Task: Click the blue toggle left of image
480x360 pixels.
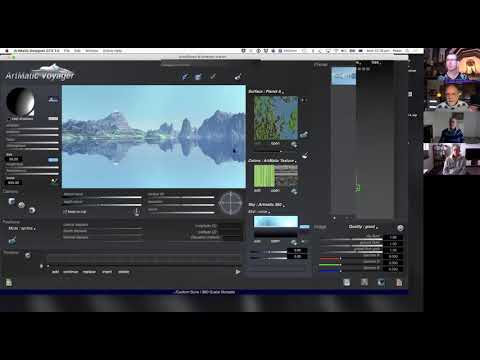Action: [x=305, y=227]
